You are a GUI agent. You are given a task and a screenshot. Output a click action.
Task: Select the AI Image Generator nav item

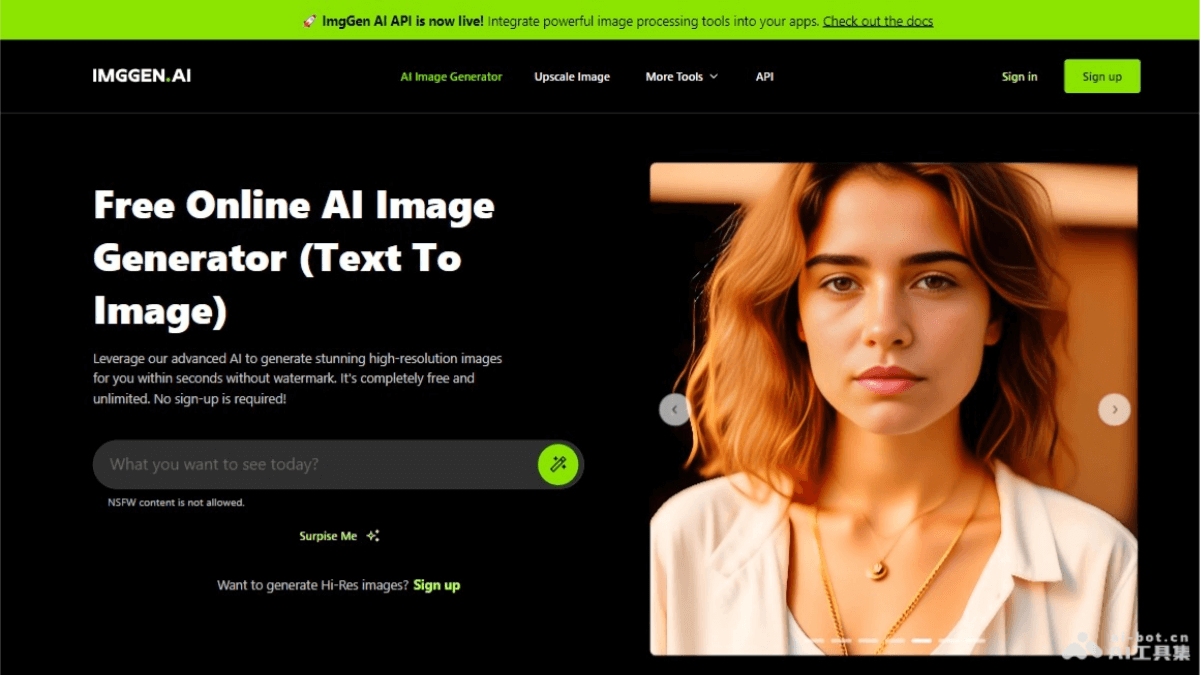coord(451,75)
